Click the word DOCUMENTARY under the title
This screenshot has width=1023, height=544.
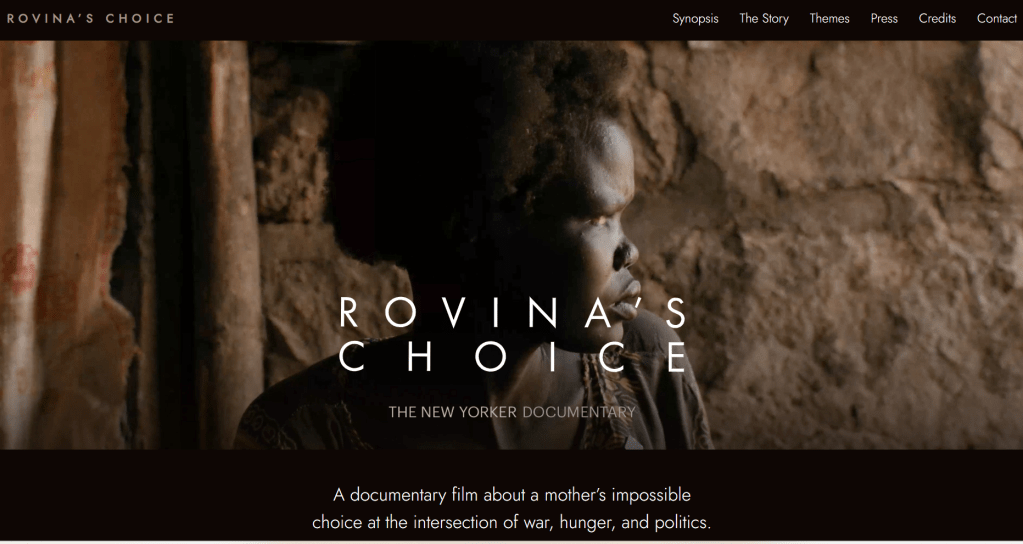pos(579,412)
